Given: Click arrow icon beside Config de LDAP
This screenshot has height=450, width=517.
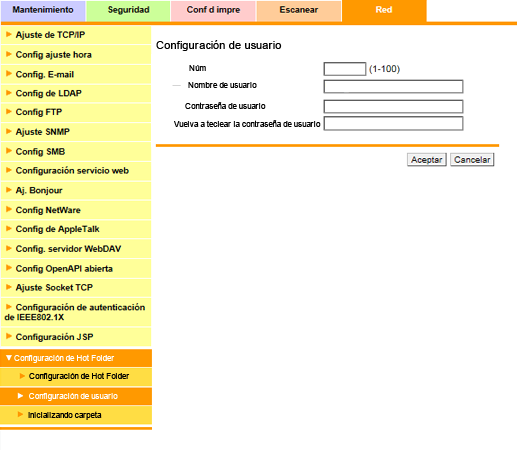Looking at the screenshot, I should (x=9, y=93).
